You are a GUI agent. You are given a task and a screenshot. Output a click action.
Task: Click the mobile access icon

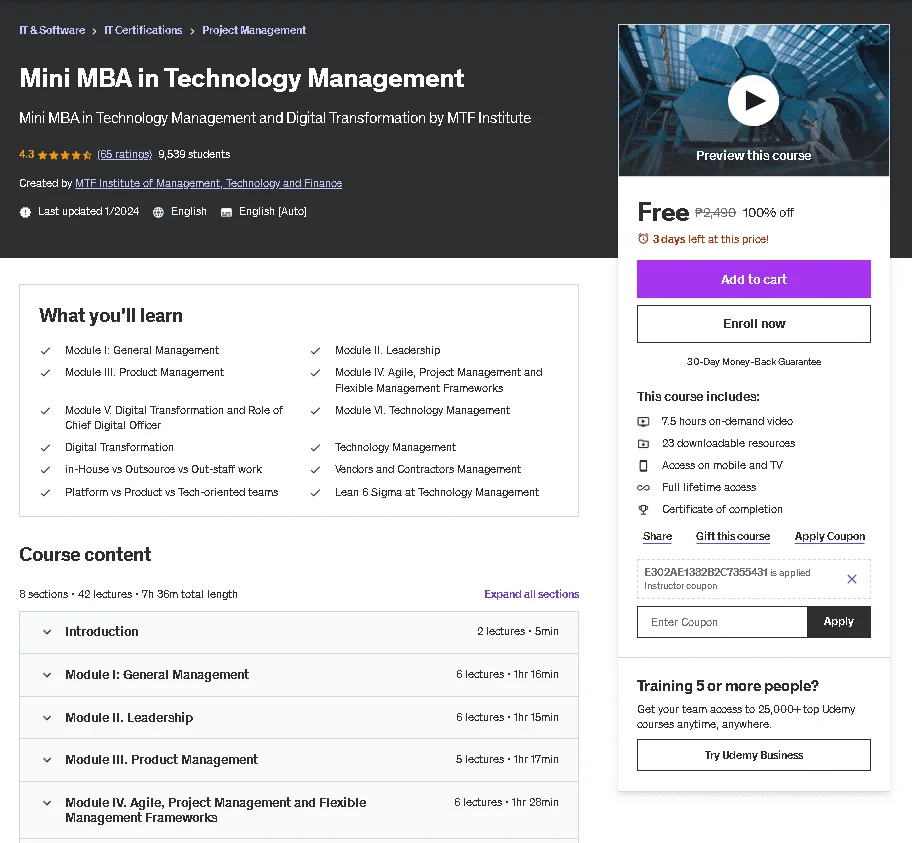[643, 465]
